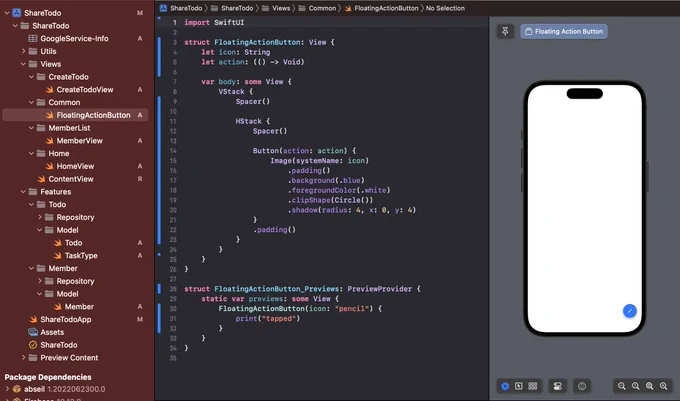Click Common in the breadcrumb path

(x=322, y=8)
